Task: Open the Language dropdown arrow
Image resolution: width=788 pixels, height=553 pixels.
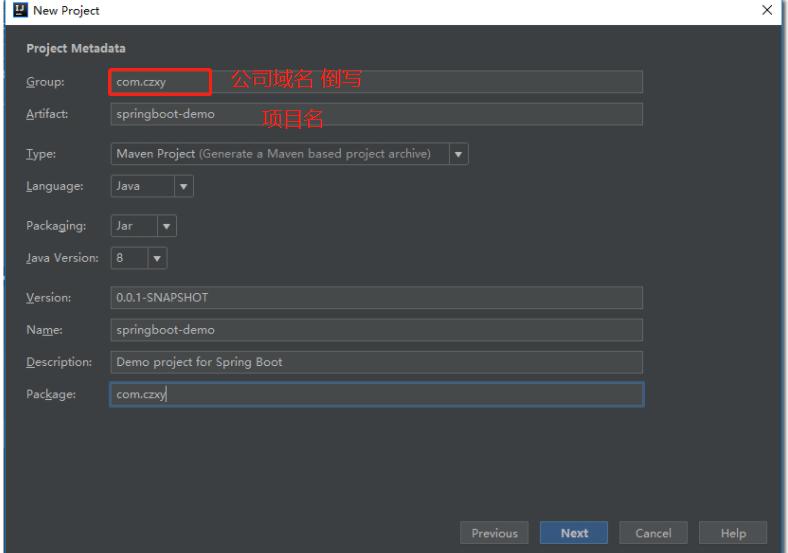Action: tap(183, 186)
